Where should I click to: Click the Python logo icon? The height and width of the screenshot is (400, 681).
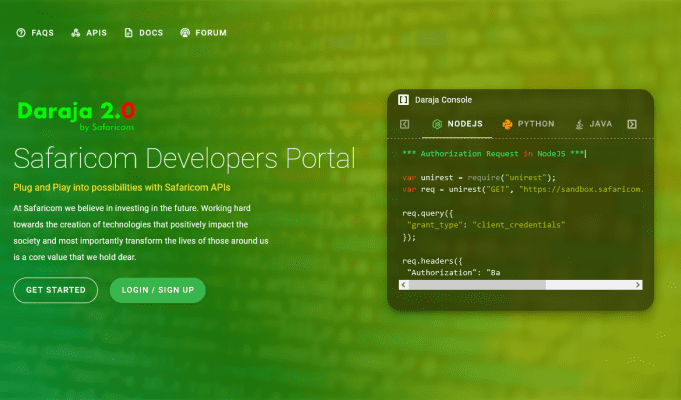[507, 125]
